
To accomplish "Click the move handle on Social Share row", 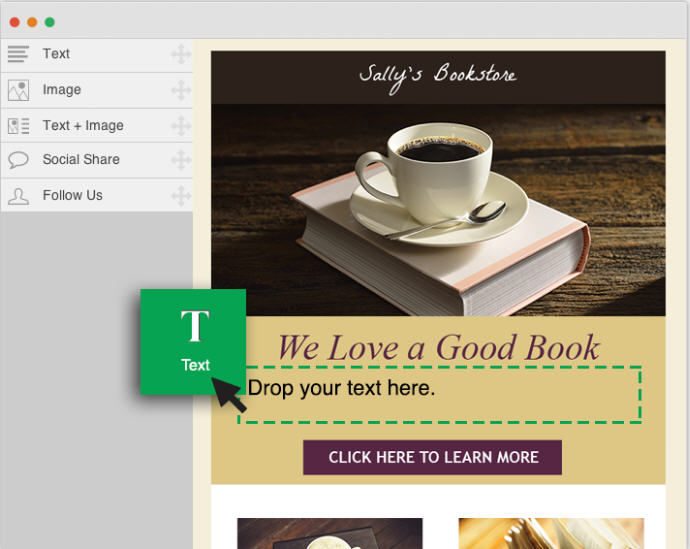I will 180,160.
